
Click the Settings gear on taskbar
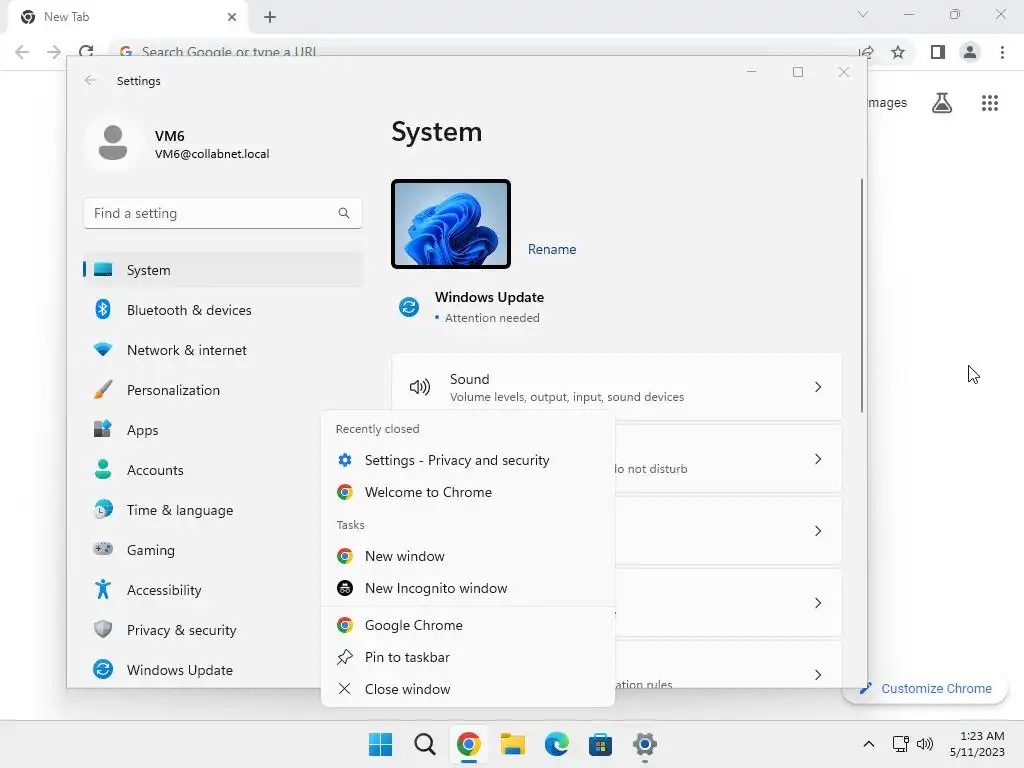(645, 744)
